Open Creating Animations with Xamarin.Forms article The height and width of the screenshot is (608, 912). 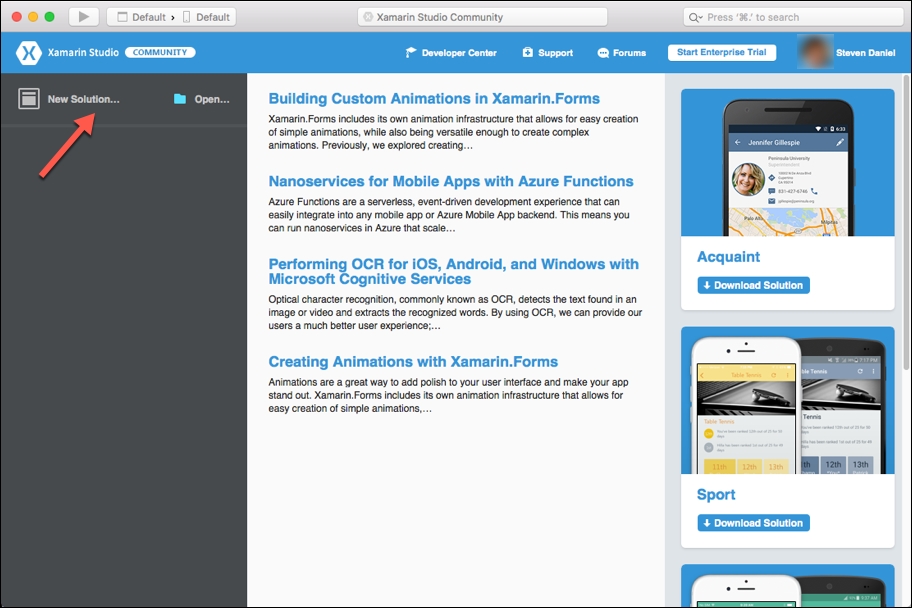[x=413, y=362]
